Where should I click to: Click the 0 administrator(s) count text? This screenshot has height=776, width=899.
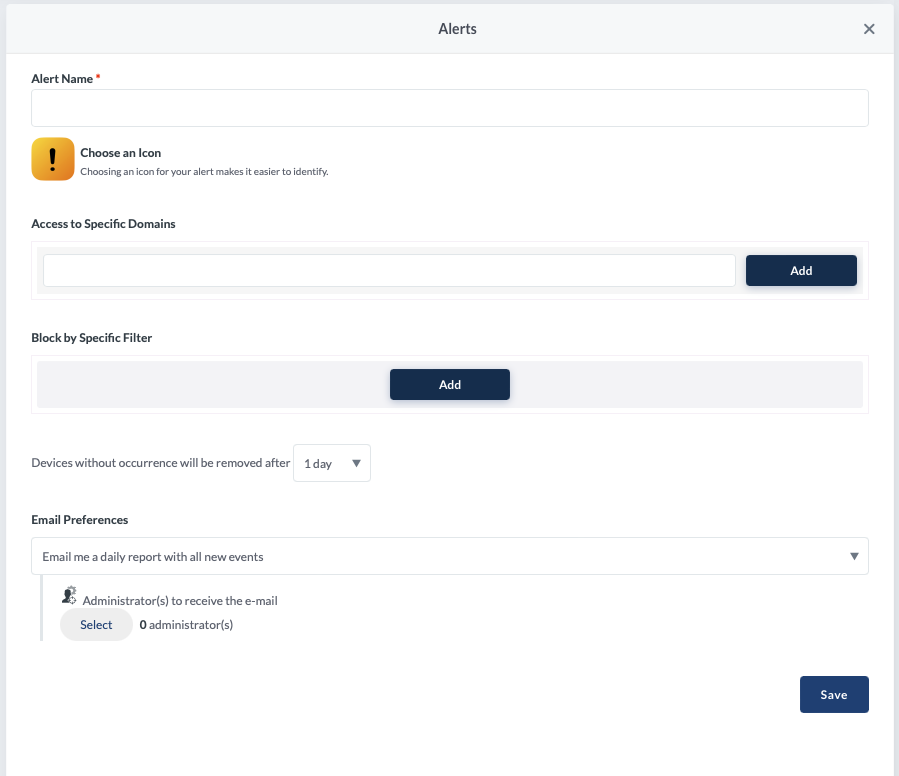186,625
